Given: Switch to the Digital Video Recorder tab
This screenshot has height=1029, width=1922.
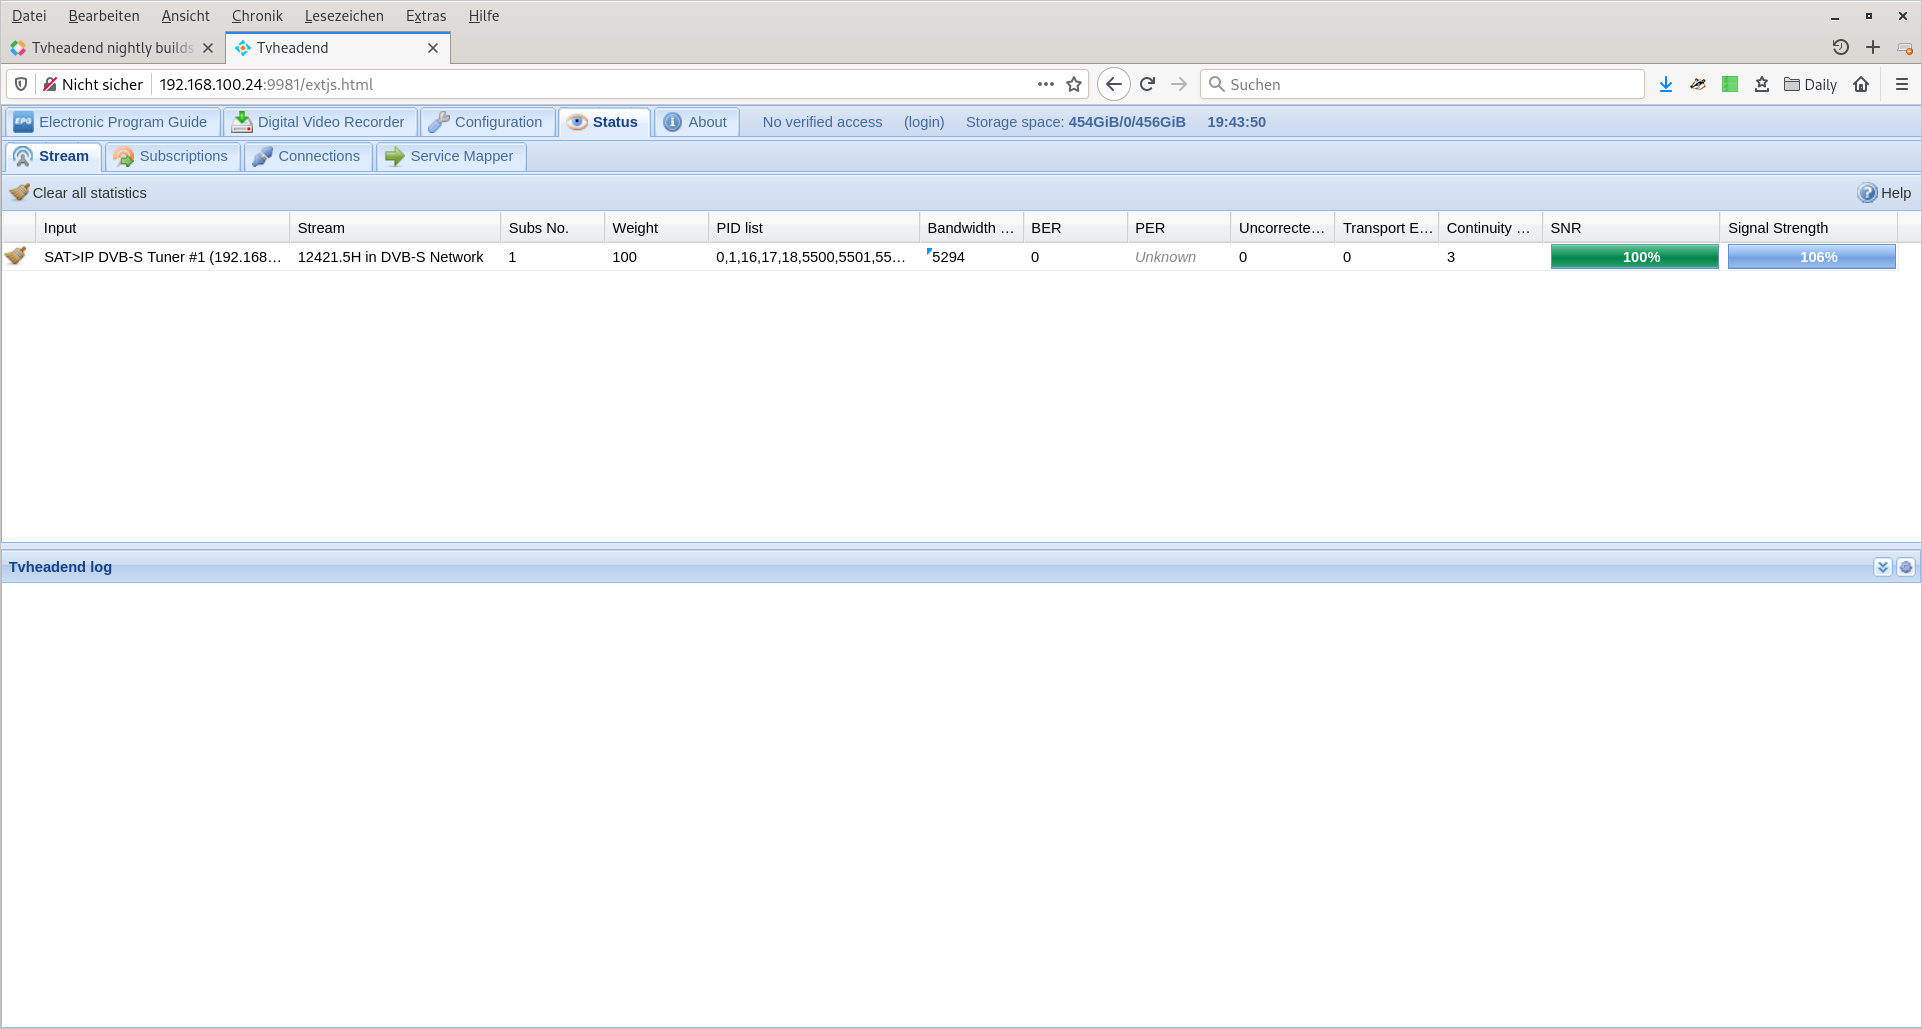Looking at the screenshot, I should click(x=319, y=122).
